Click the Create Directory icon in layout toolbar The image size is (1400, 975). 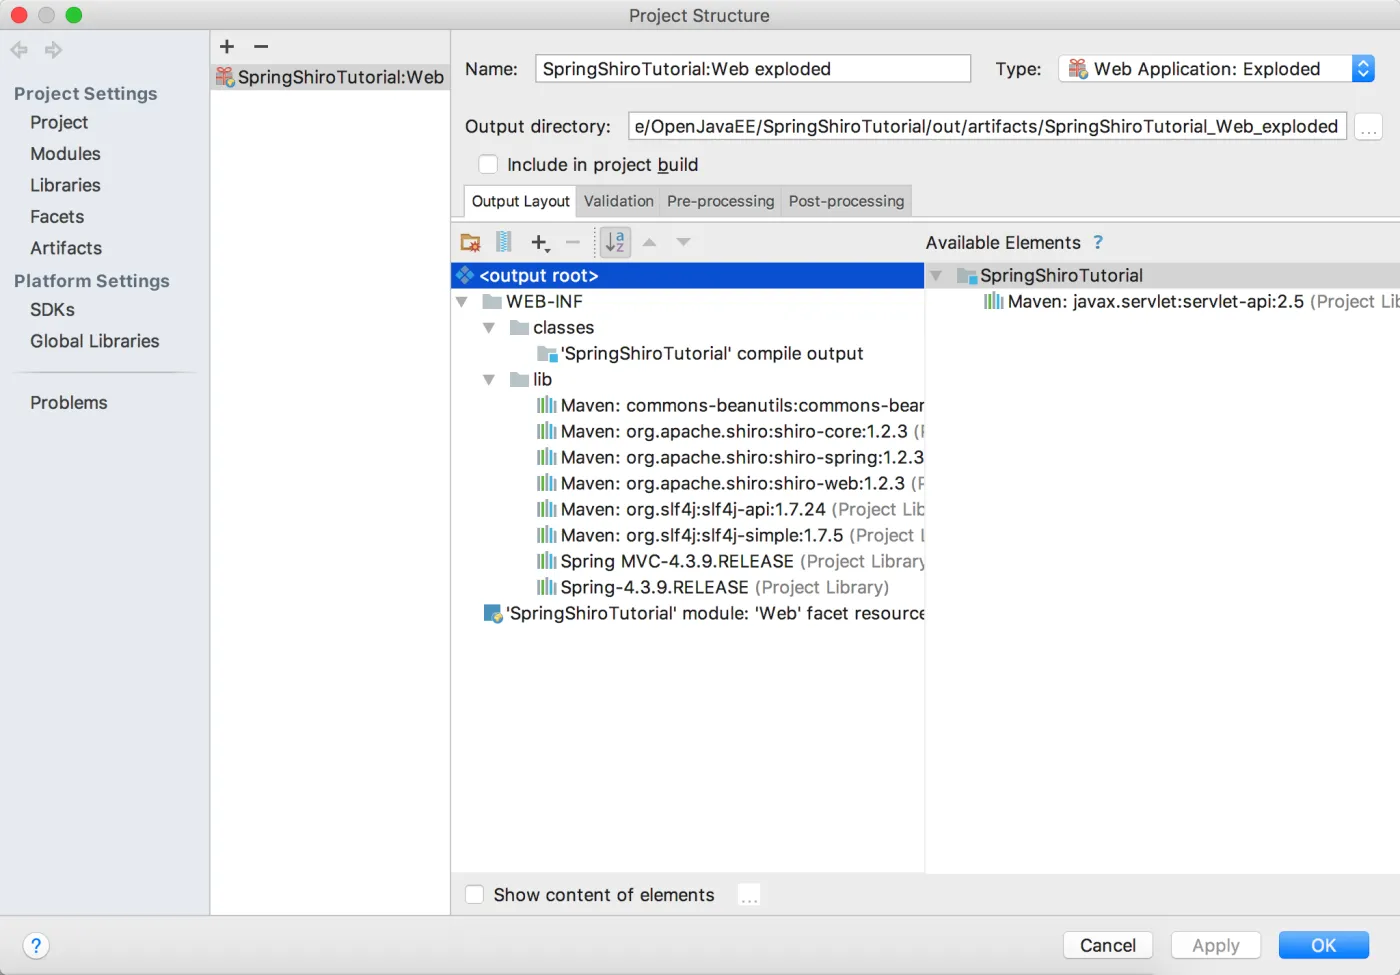click(x=470, y=242)
